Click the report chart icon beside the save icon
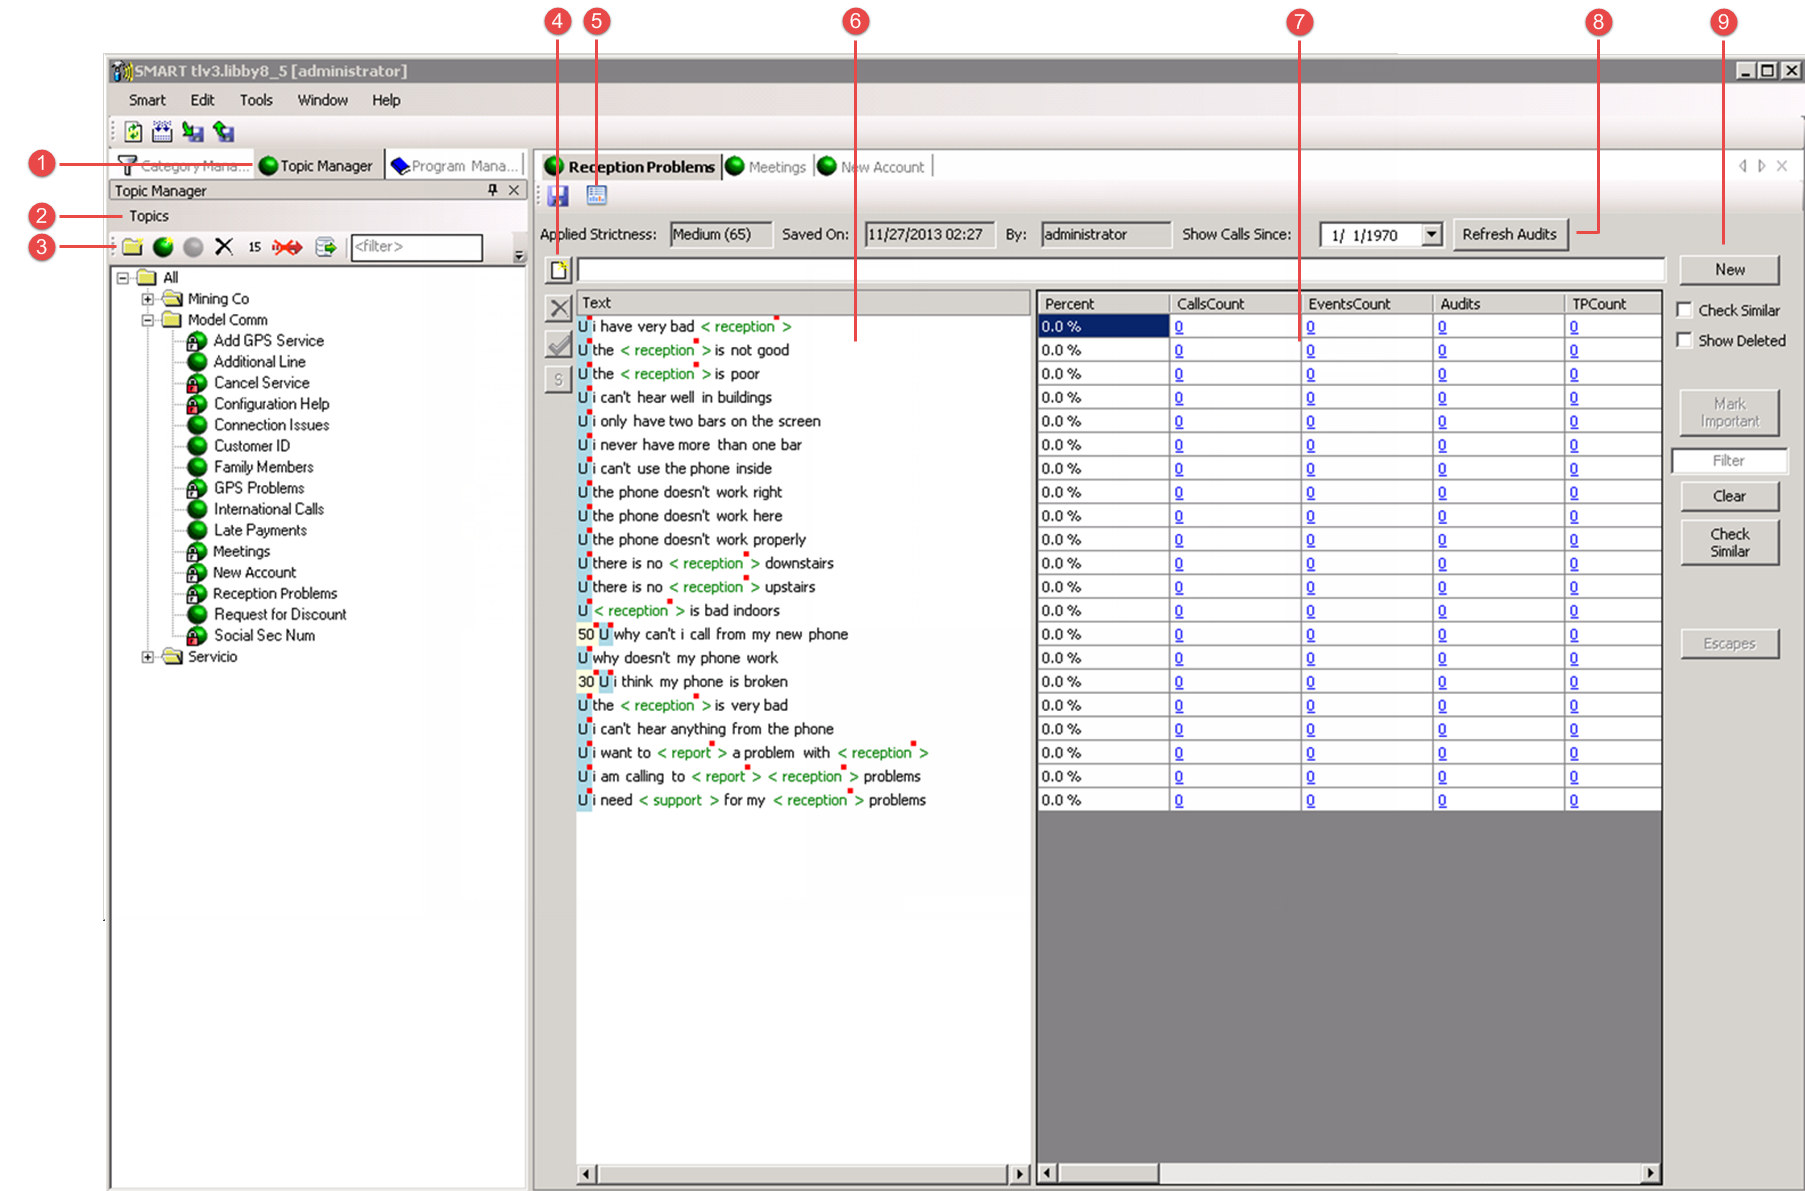 coord(597,196)
